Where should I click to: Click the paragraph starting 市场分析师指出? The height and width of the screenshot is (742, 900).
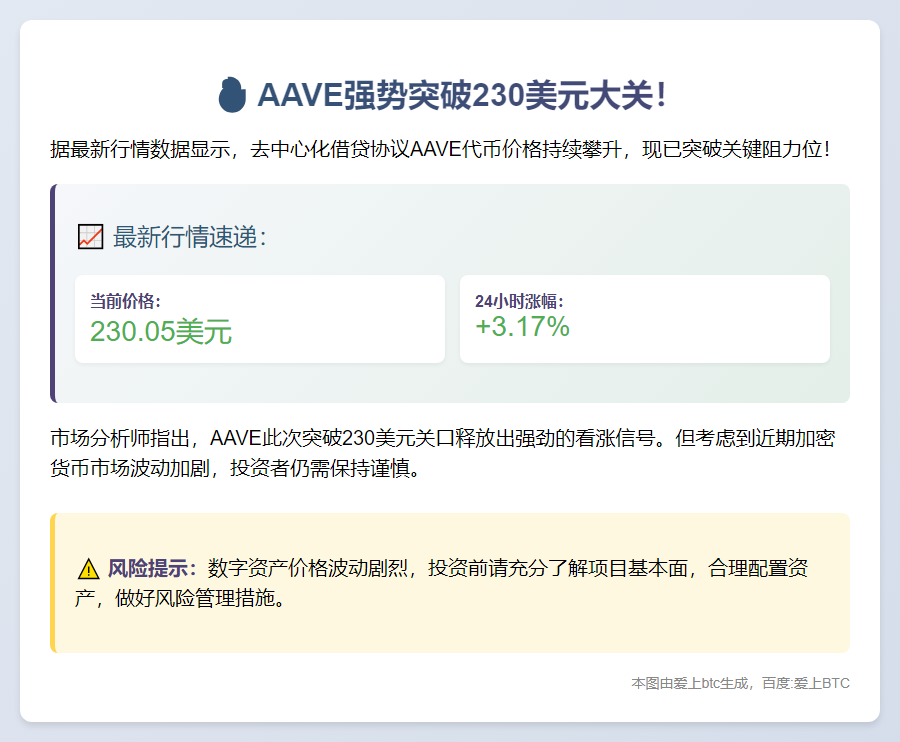click(443, 453)
